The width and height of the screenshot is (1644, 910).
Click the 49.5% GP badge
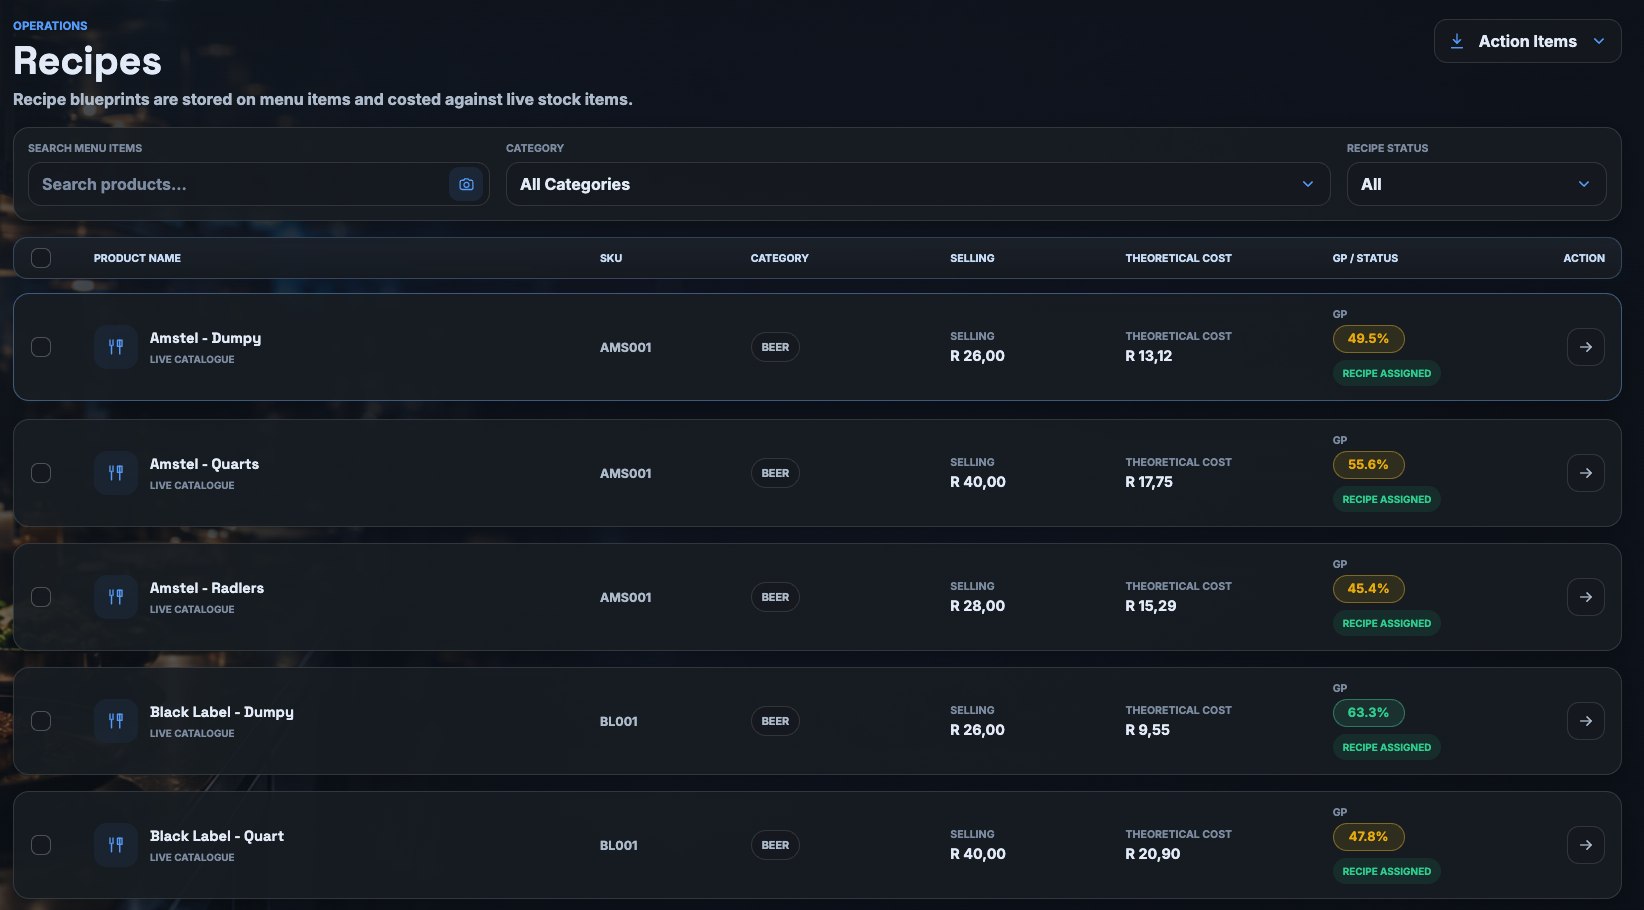click(1368, 339)
